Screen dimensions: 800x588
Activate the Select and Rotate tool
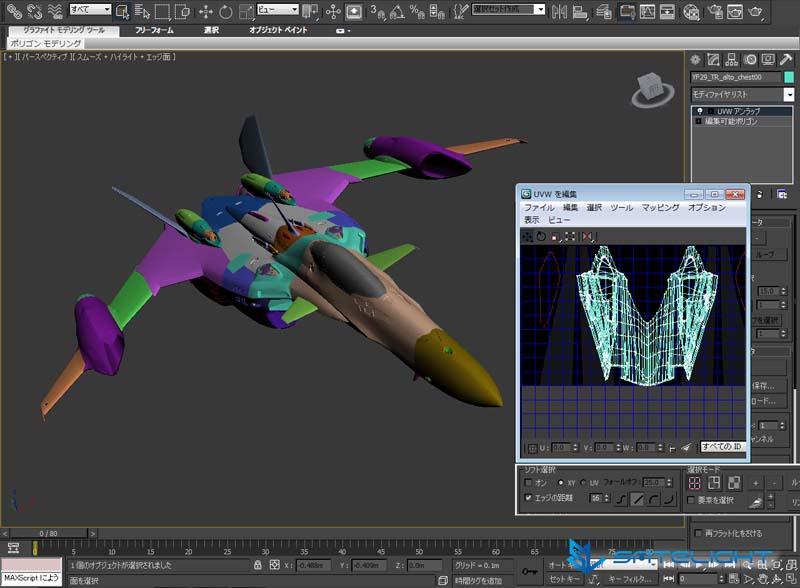(226, 11)
